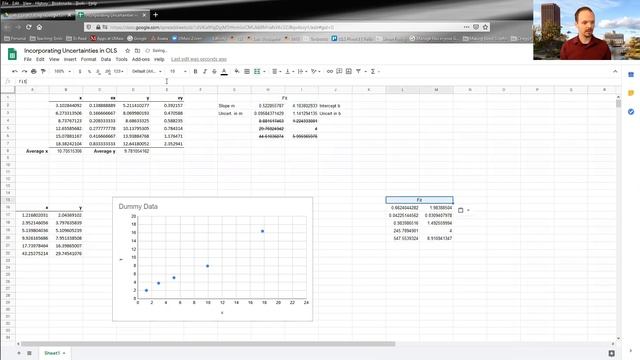Viewport: 640px width, 360px height.
Task: Click the Last edit was seconds ago link
Action: coord(199,59)
